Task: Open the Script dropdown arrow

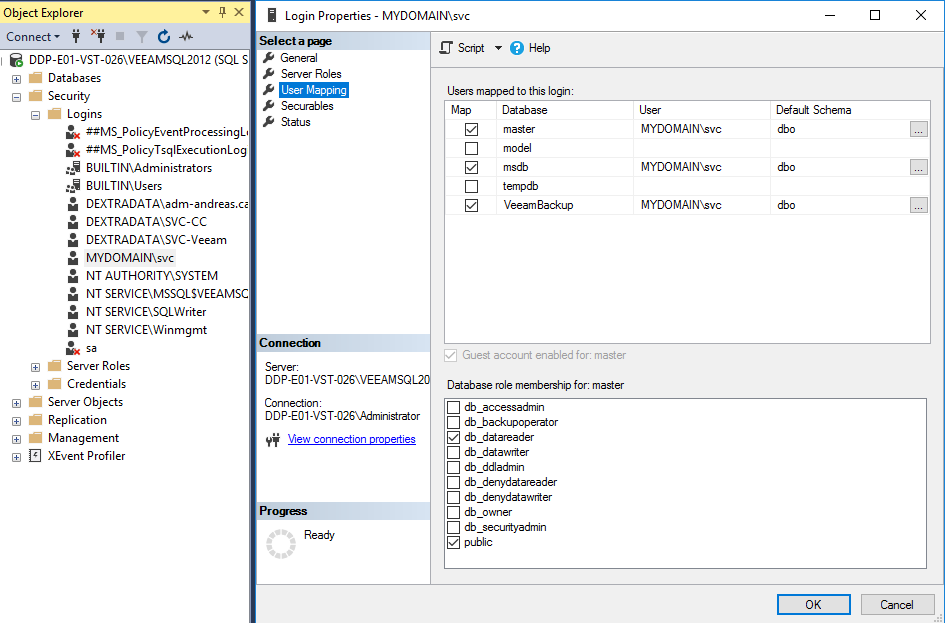Action: [498, 48]
